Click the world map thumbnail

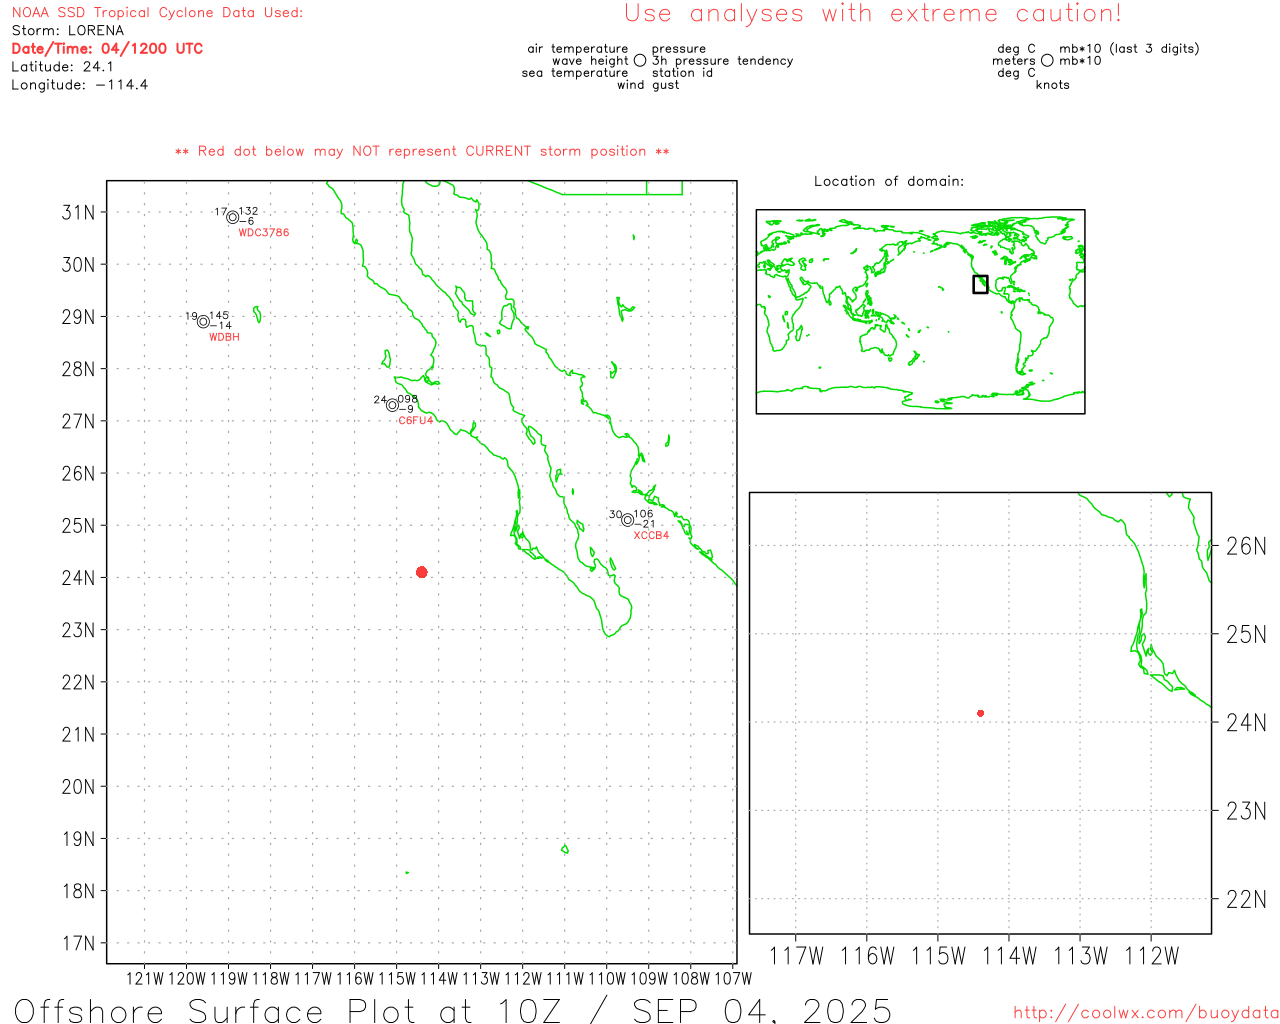pos(920,312)
